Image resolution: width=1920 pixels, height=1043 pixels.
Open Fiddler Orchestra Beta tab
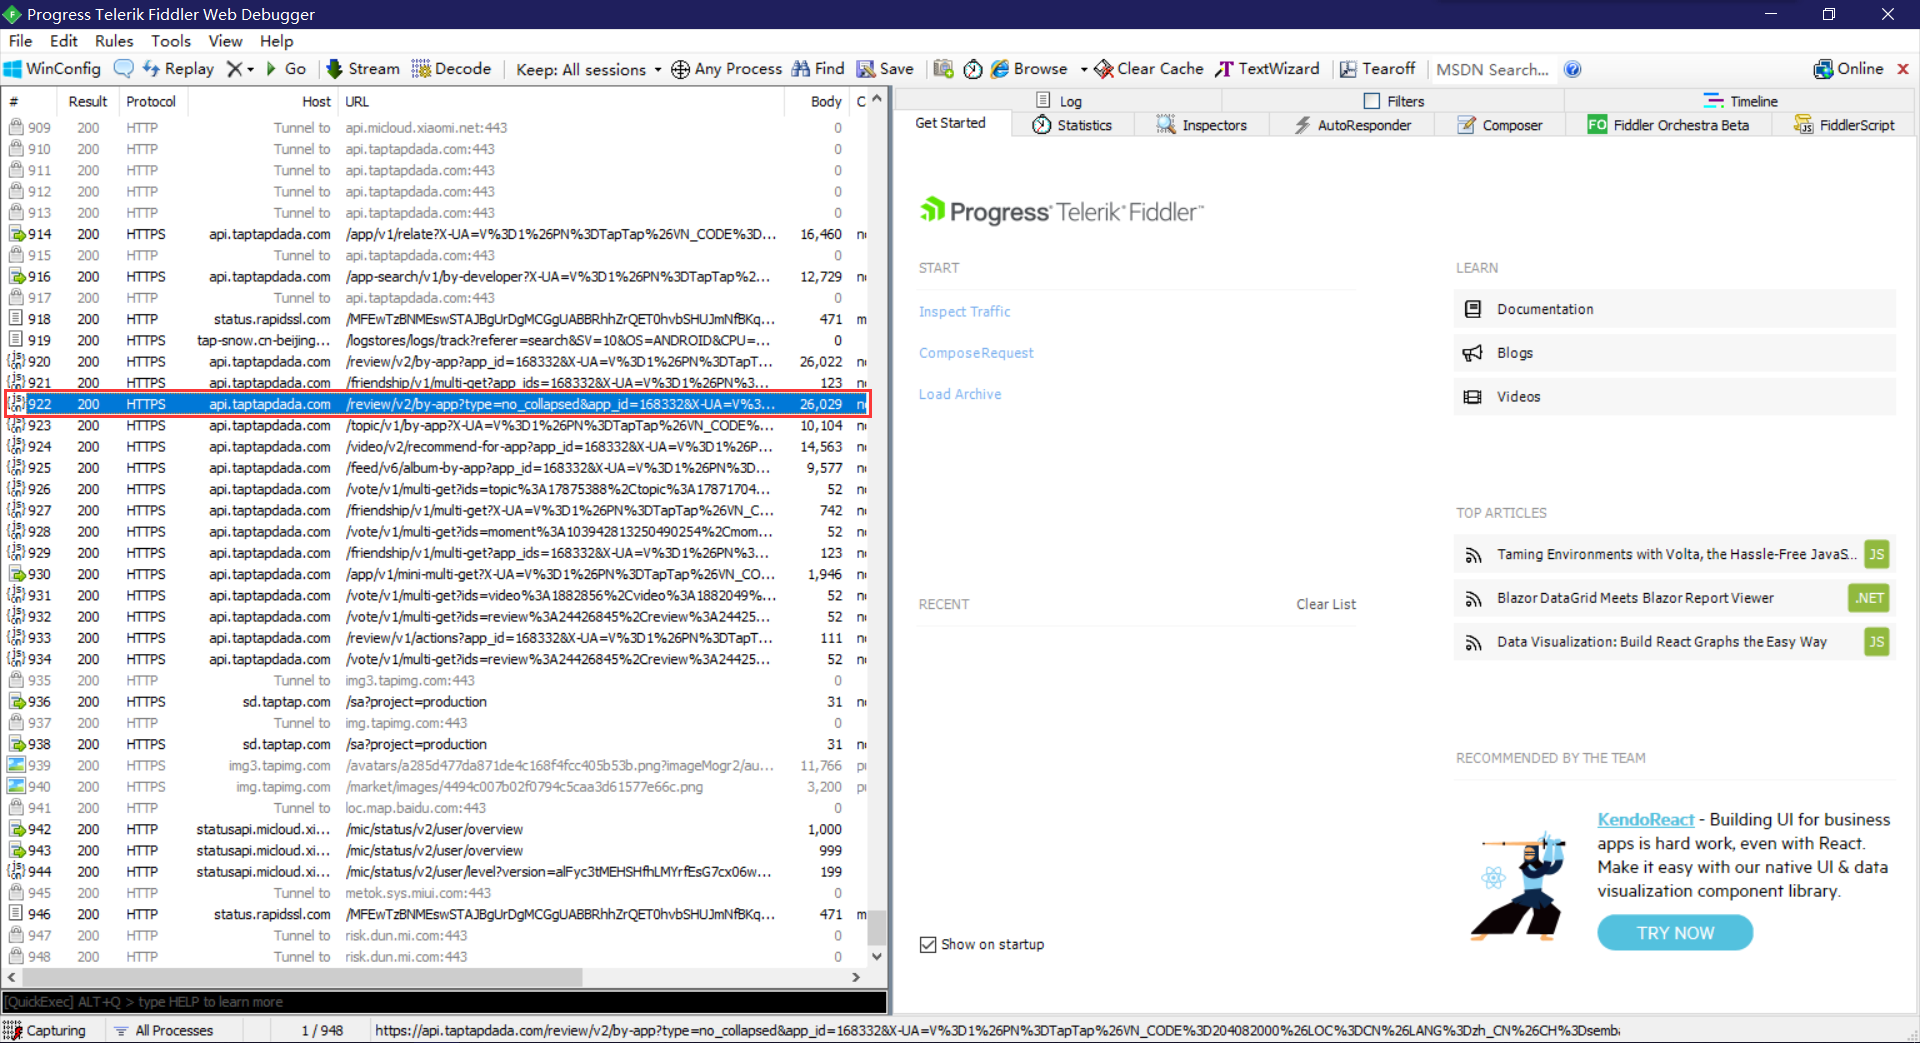(x=1668, y=125)
